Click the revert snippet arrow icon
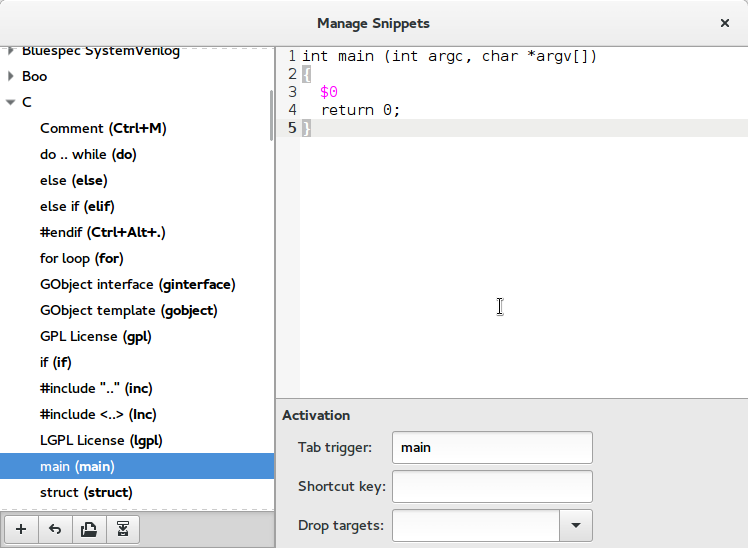The image size is (748, 548). point(55,529)
